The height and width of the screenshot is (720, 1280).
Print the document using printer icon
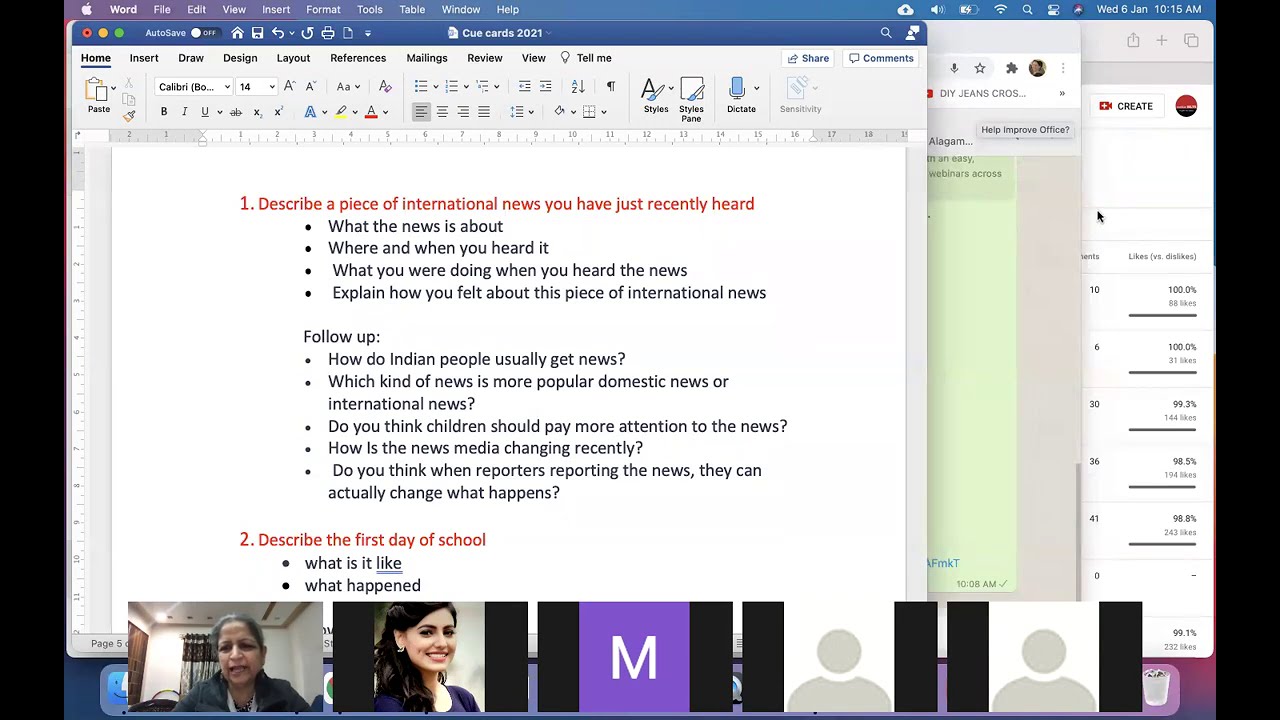328,33
